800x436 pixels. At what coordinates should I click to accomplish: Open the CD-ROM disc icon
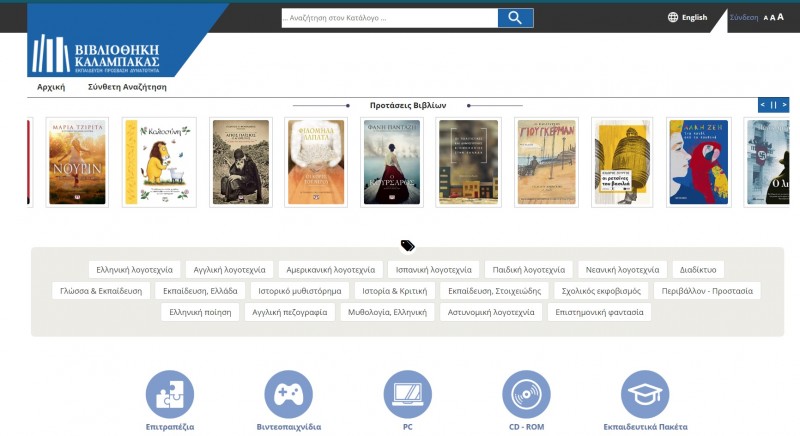[526, 394]
